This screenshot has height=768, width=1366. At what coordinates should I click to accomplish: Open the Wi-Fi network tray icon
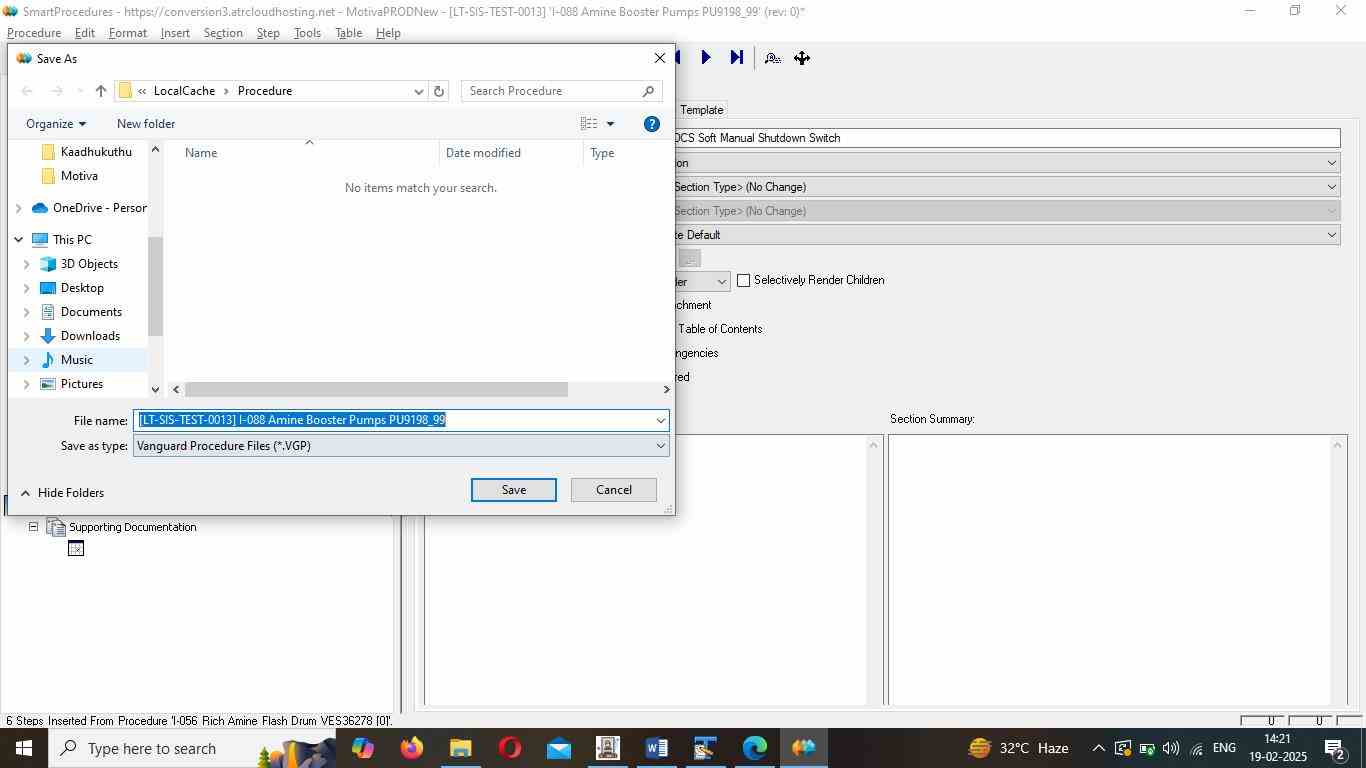tap(1196, 748)
